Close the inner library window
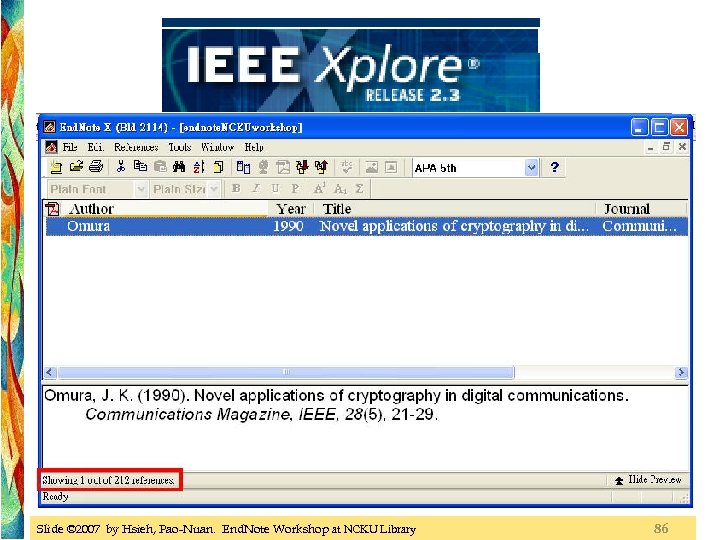Screen dimensions: 720x540 682,147
